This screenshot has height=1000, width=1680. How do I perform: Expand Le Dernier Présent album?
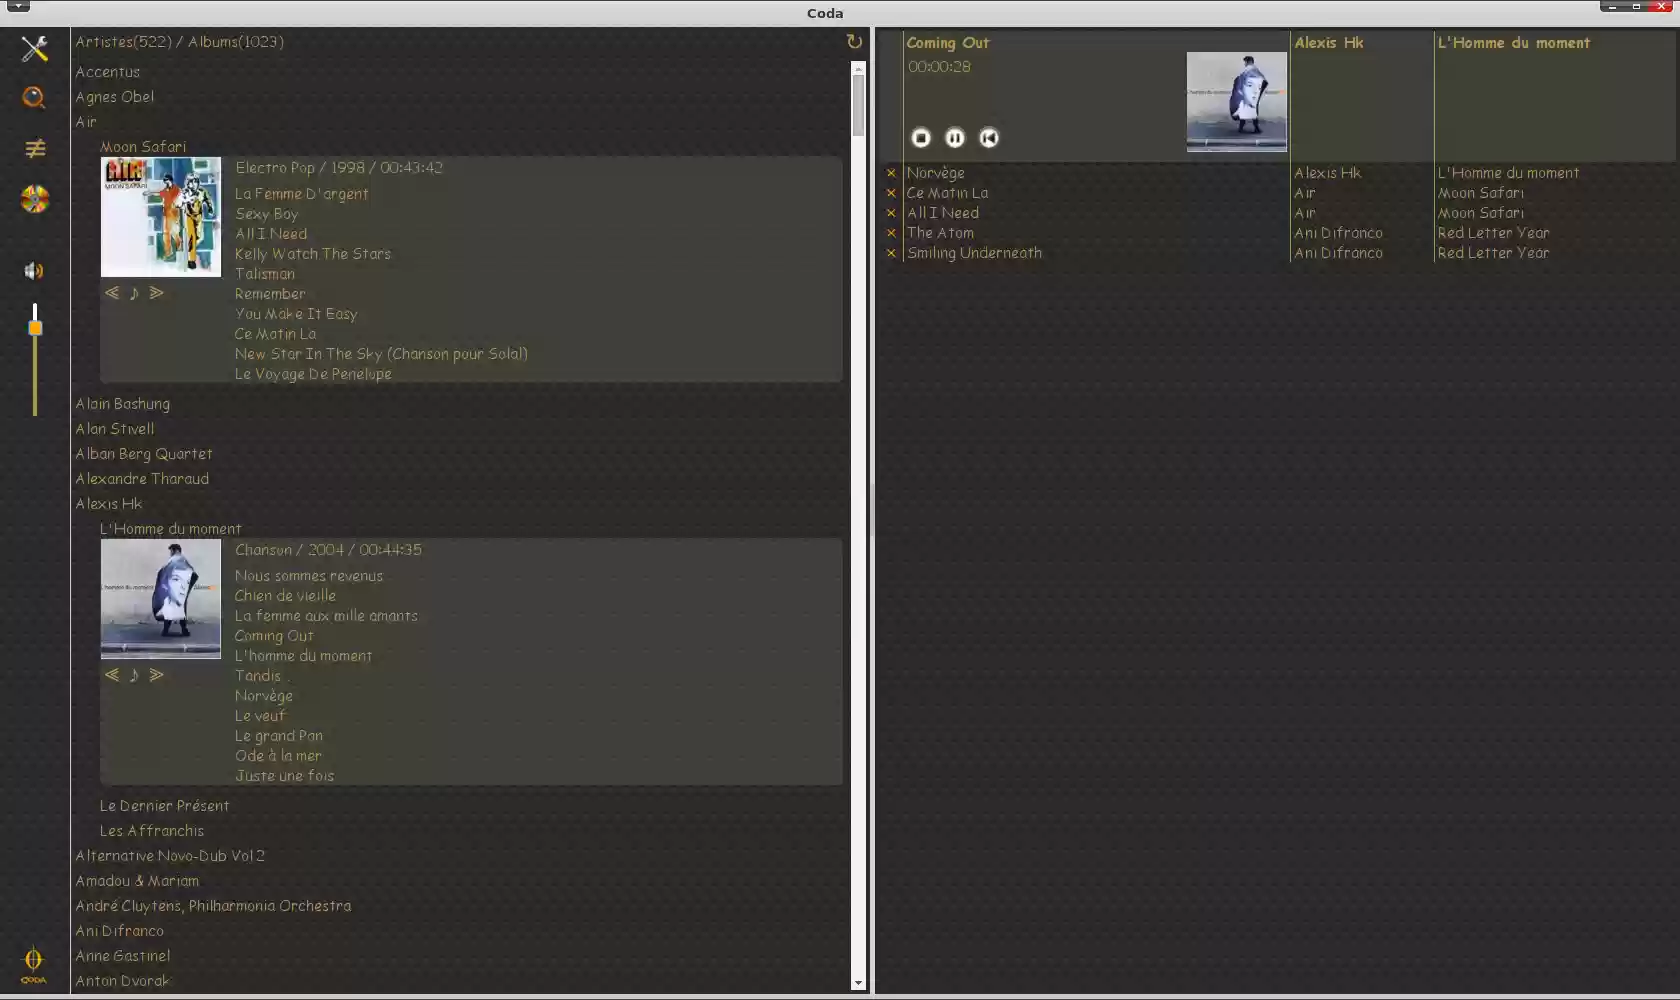tap(165, 805)
